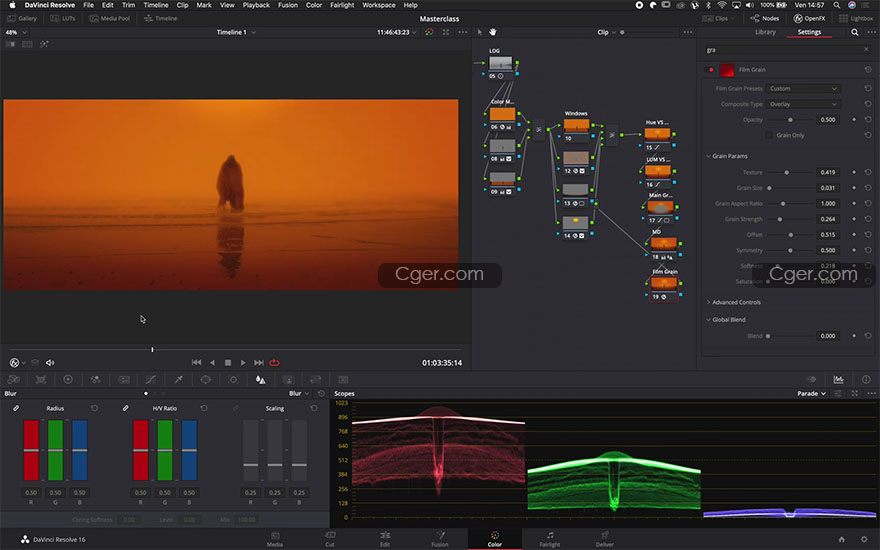Adjust the Grain Strength slider
Viewport: 880px width, 550px height.
[780, 219]
